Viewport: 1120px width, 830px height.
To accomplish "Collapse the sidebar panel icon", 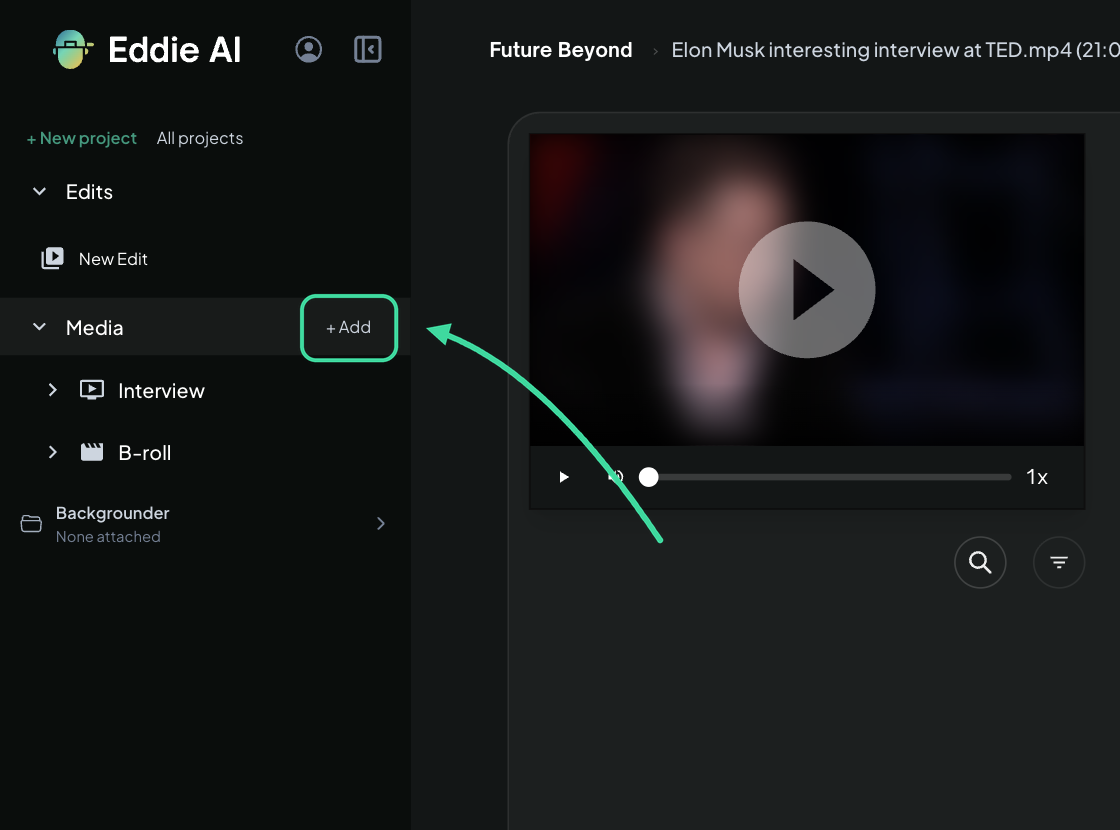I will (368, 49).
